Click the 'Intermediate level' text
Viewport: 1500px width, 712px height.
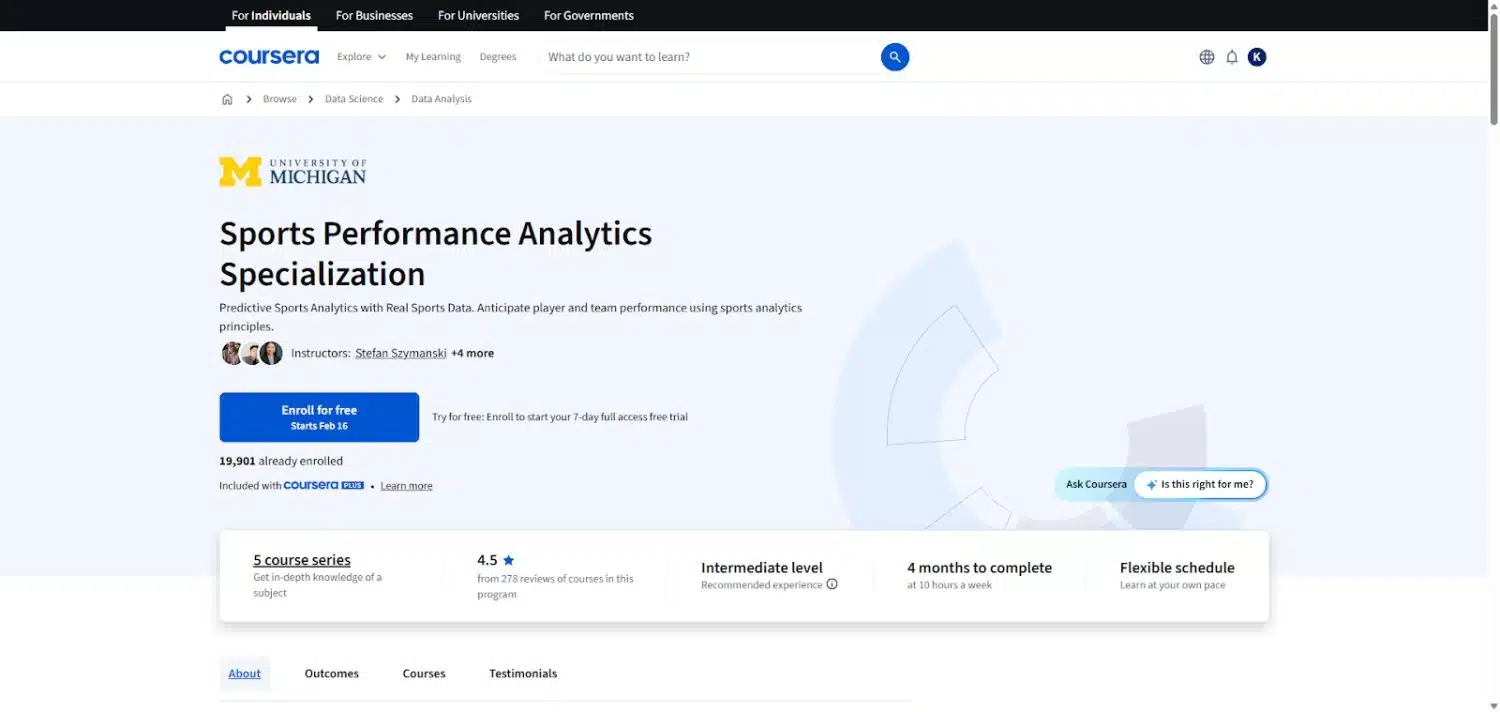762,567
